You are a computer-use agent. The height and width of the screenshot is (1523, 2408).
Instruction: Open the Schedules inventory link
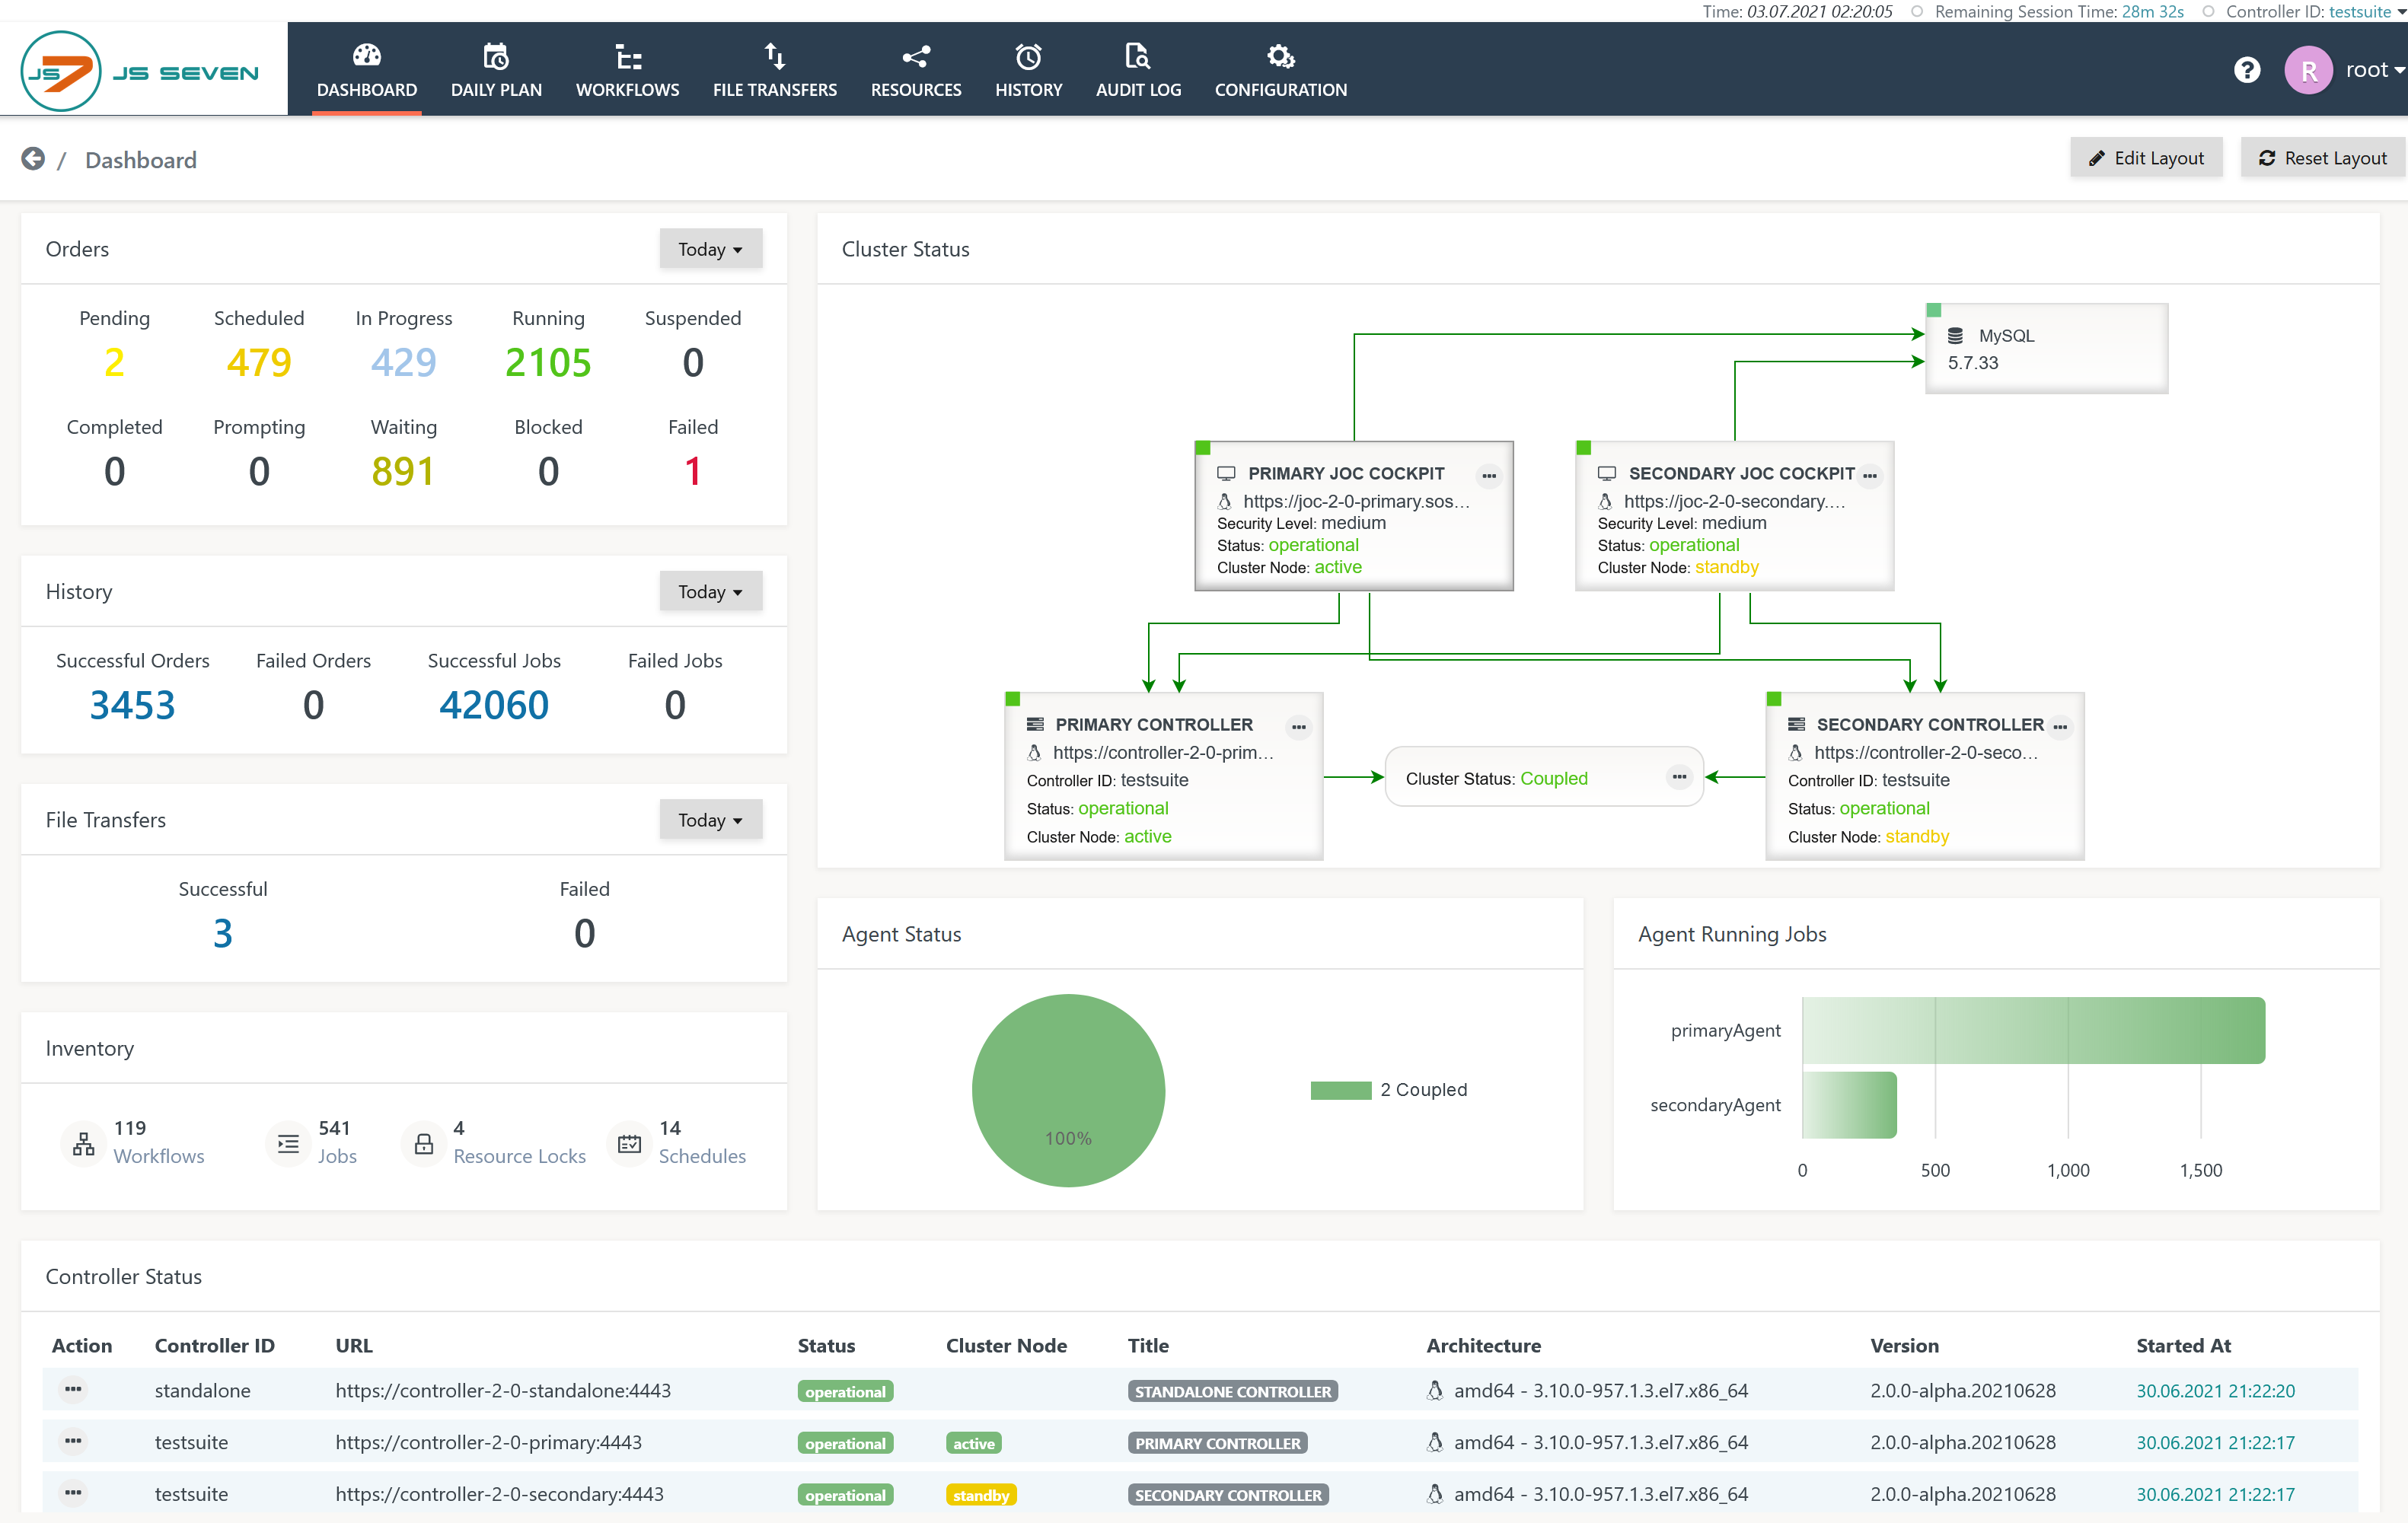[x=702, y=1156]
